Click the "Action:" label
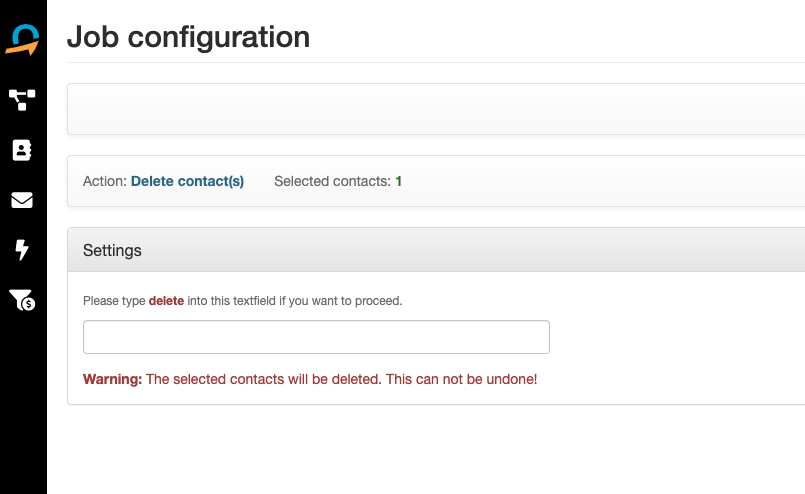This screenshot has width=805, height=494. point(105,181)
